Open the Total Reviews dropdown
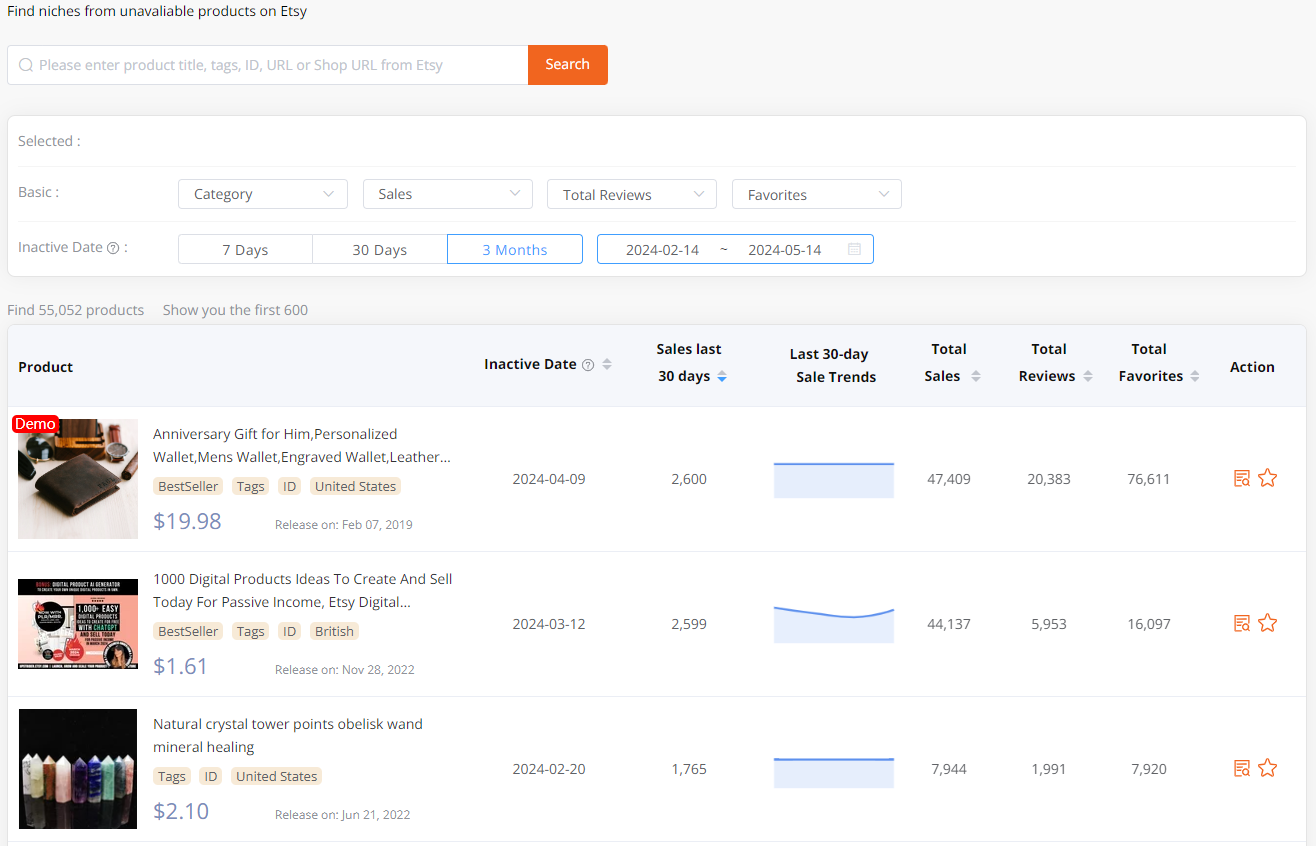 (x=631, y=193)
